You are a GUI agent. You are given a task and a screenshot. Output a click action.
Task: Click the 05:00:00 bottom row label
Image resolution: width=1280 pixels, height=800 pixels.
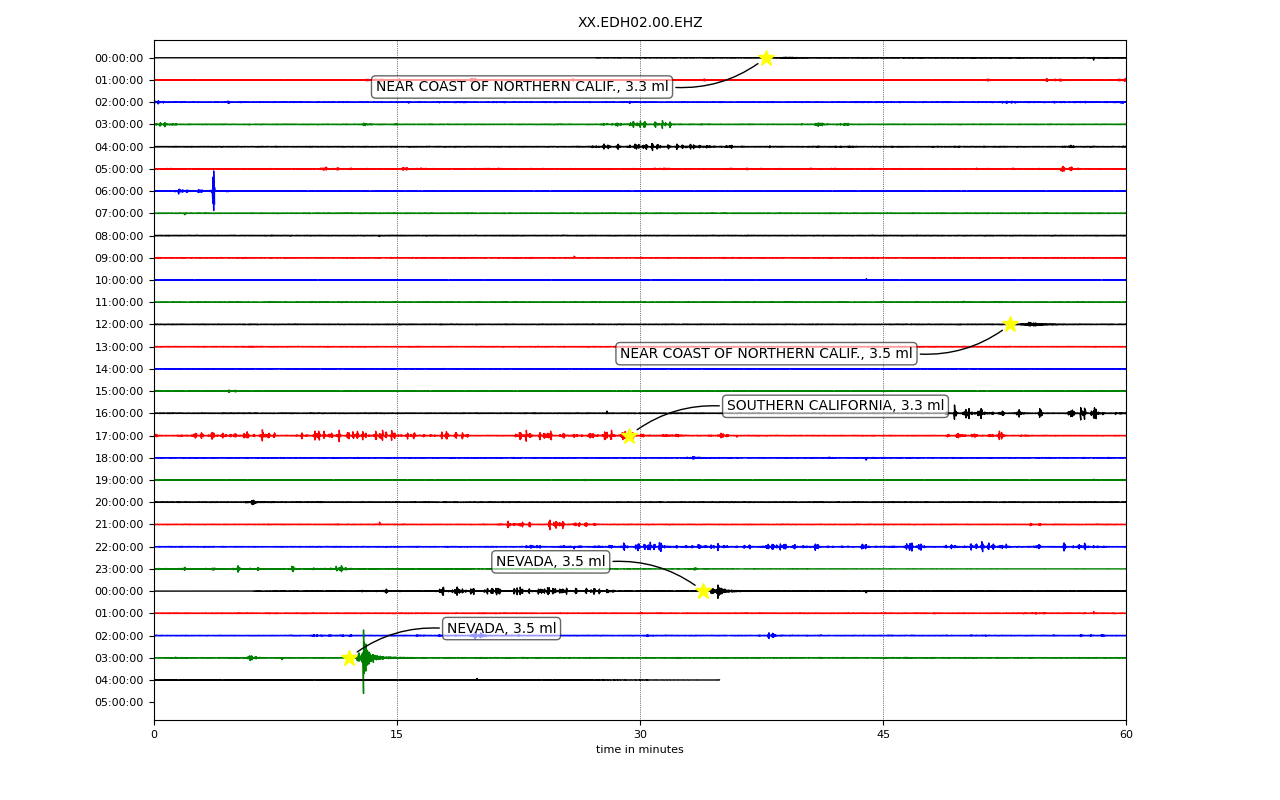119,702
